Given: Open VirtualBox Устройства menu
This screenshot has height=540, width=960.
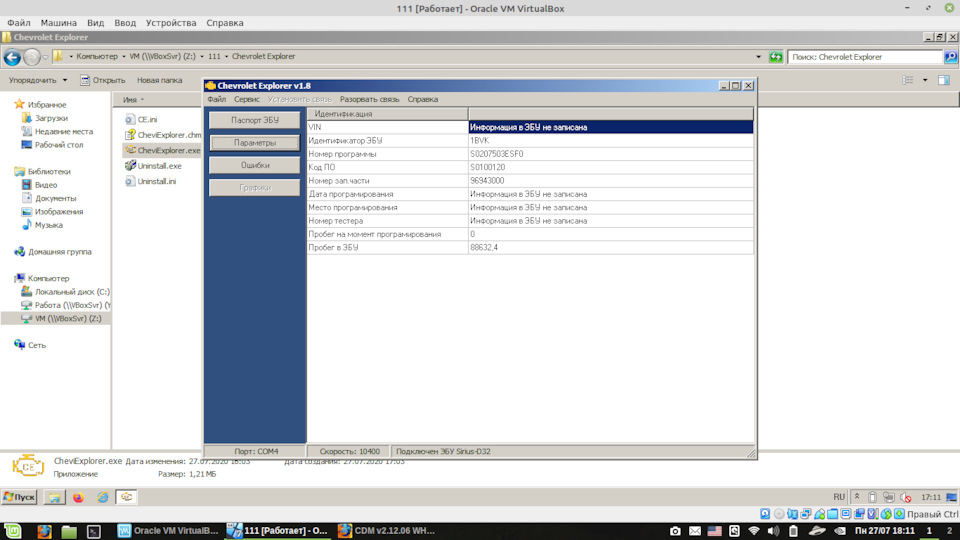Looking at the screenshot, I should tap(171, 23).
